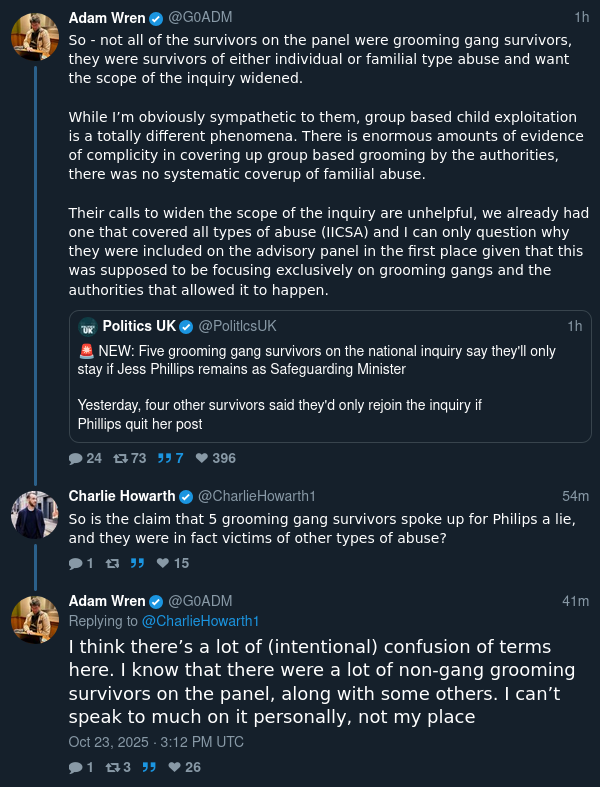The width and height of the screenshot is (600, 787).
Task: View Charlie Howarth's profile avatar
Action: [35, 515]
